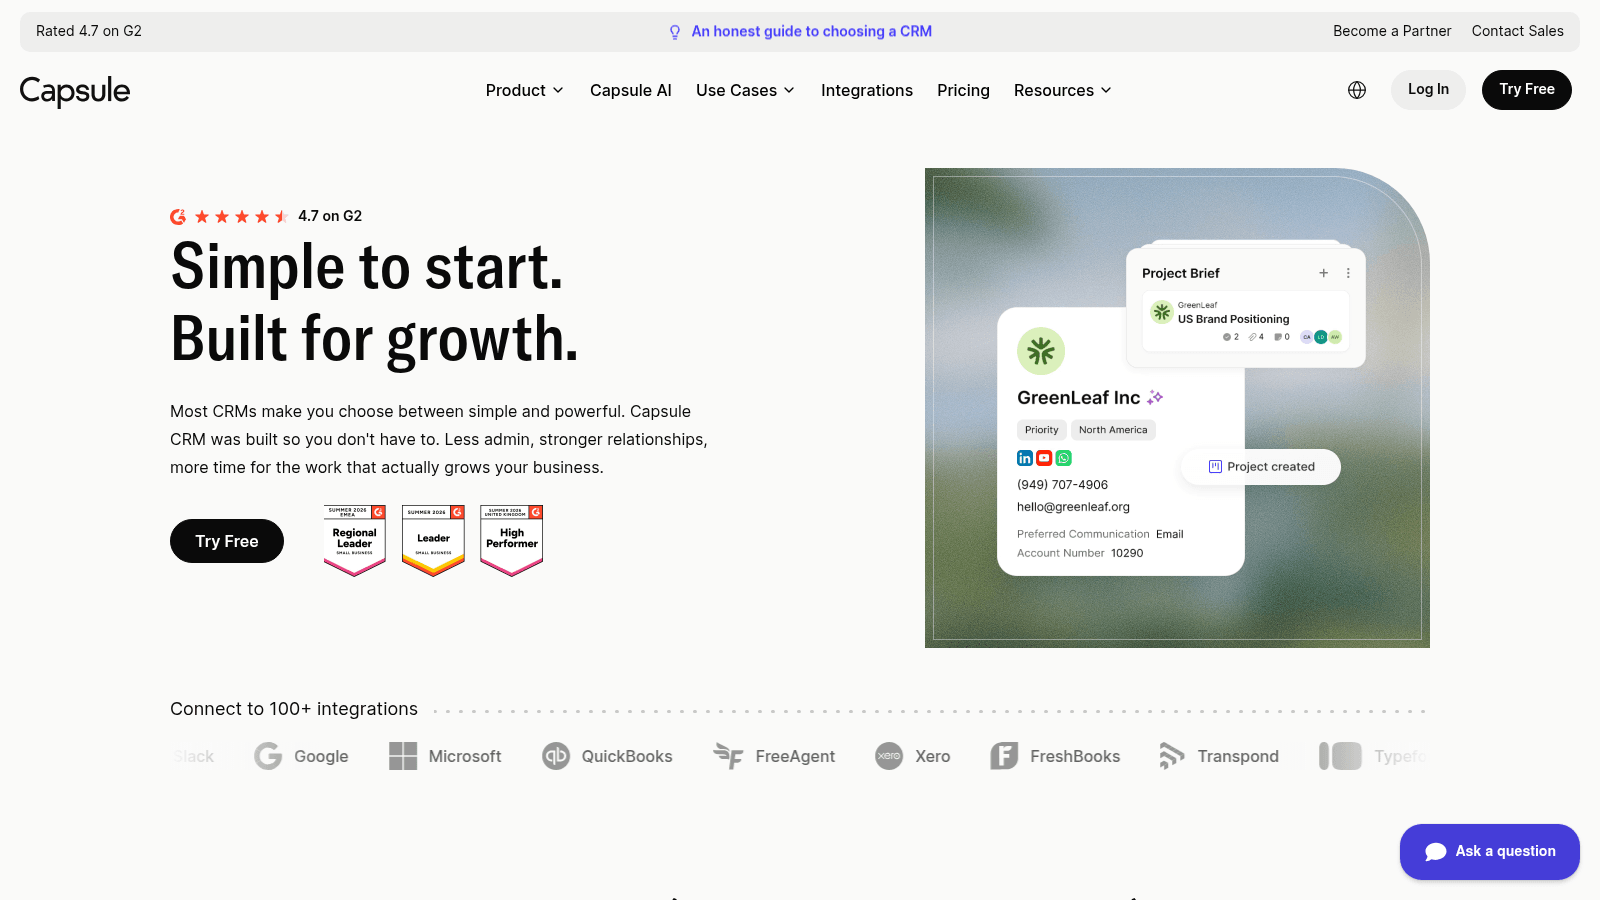Click the 4.7 on G2 rating text
The width and height of the screenshot is (1600, 900).
click(330, 216)
